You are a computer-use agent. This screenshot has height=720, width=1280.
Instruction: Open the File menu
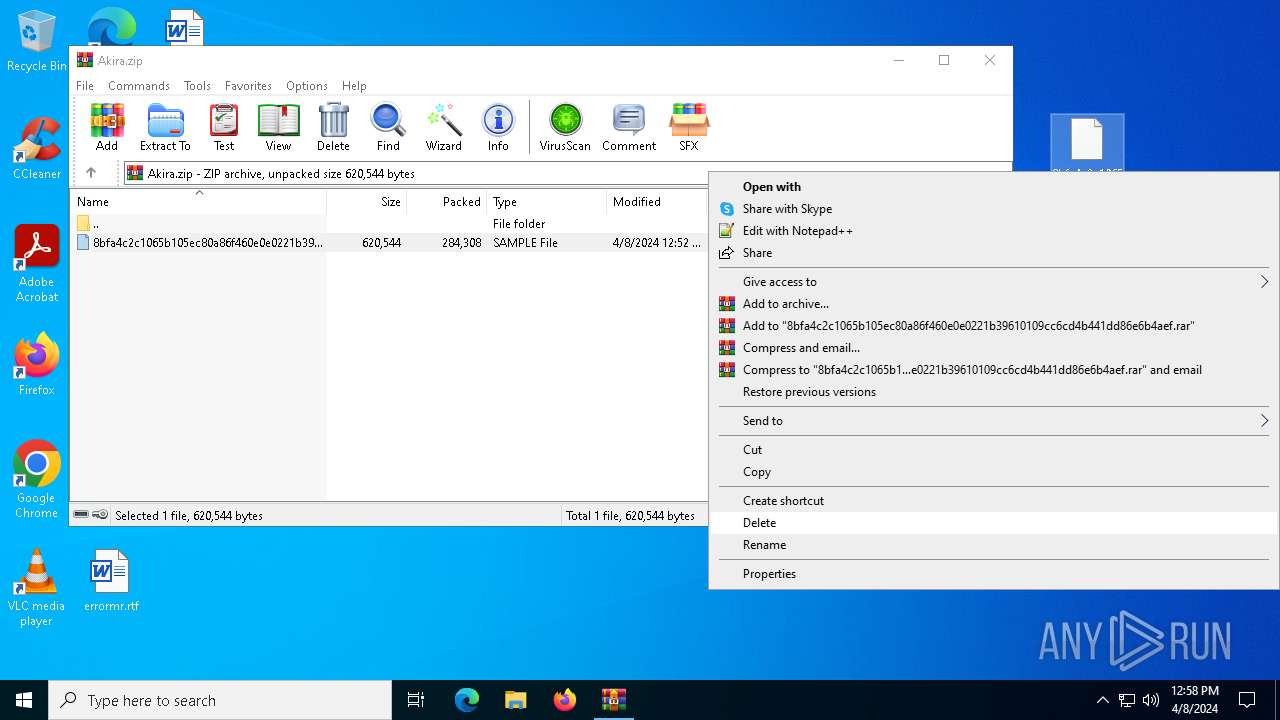pos(85,86)
